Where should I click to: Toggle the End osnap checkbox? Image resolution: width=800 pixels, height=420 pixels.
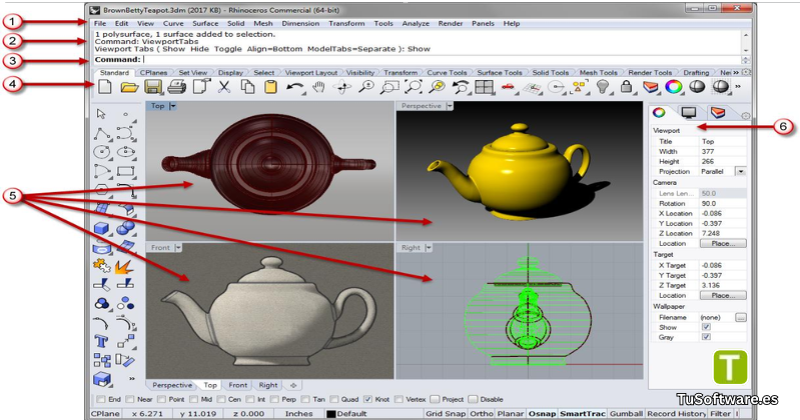tap(101, 399)
